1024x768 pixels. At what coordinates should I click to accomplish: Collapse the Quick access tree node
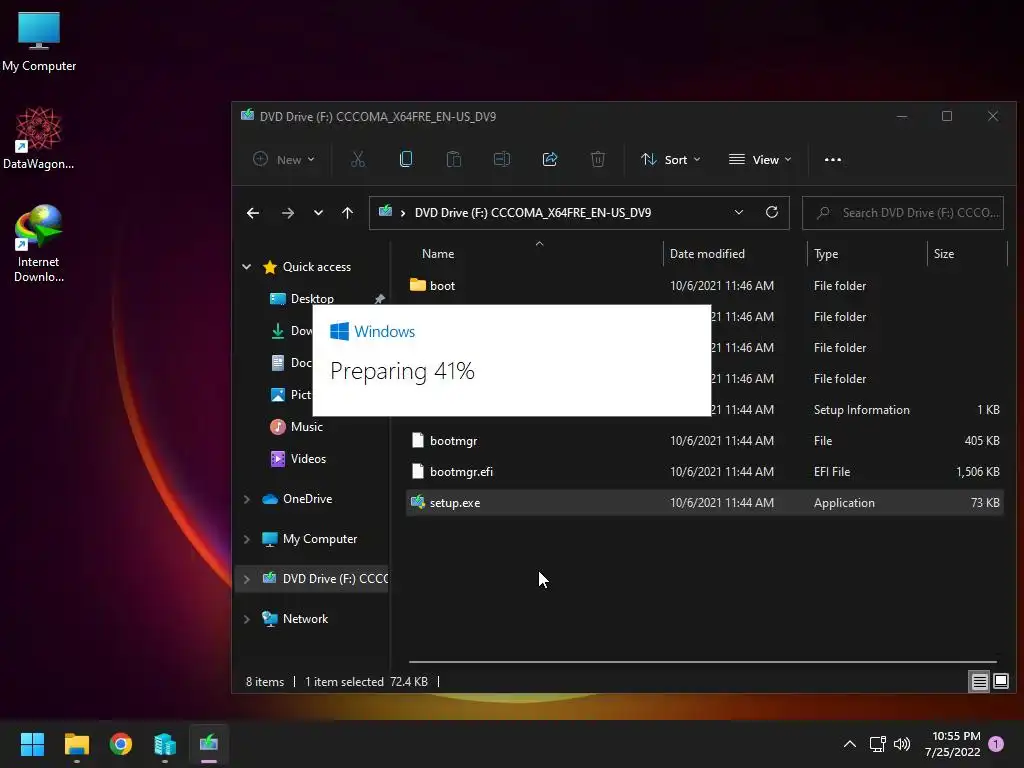[247, 266]
